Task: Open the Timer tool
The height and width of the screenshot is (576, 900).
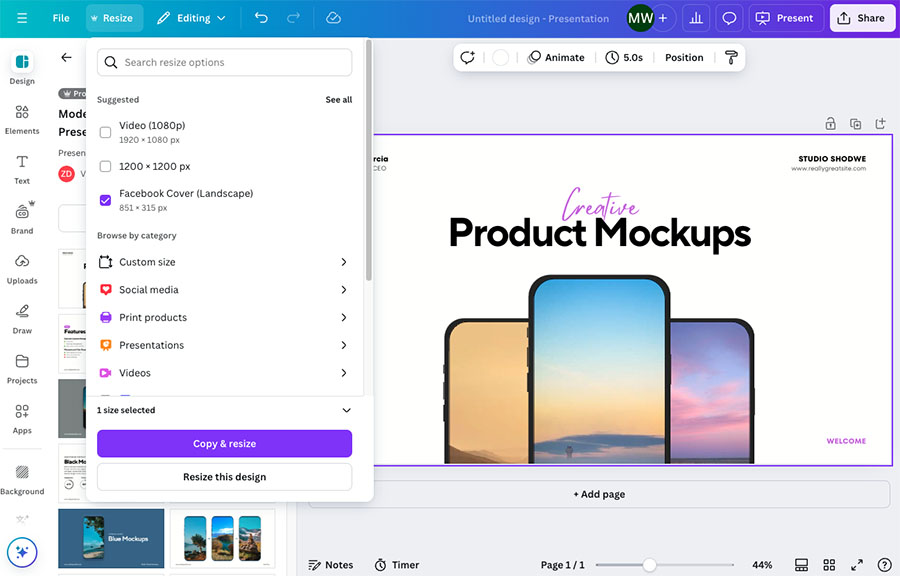Action: coord(397,565)
